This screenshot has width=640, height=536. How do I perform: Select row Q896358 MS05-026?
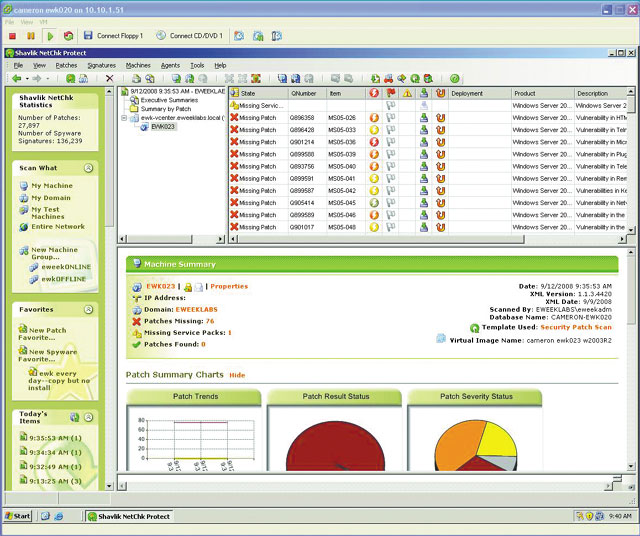[427, 118]
